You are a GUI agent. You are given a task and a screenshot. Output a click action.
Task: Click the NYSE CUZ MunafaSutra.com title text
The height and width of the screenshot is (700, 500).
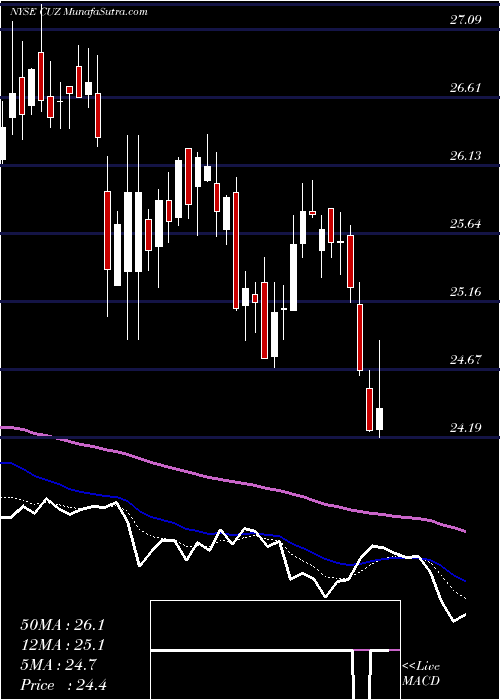click(x=79, y=12)
